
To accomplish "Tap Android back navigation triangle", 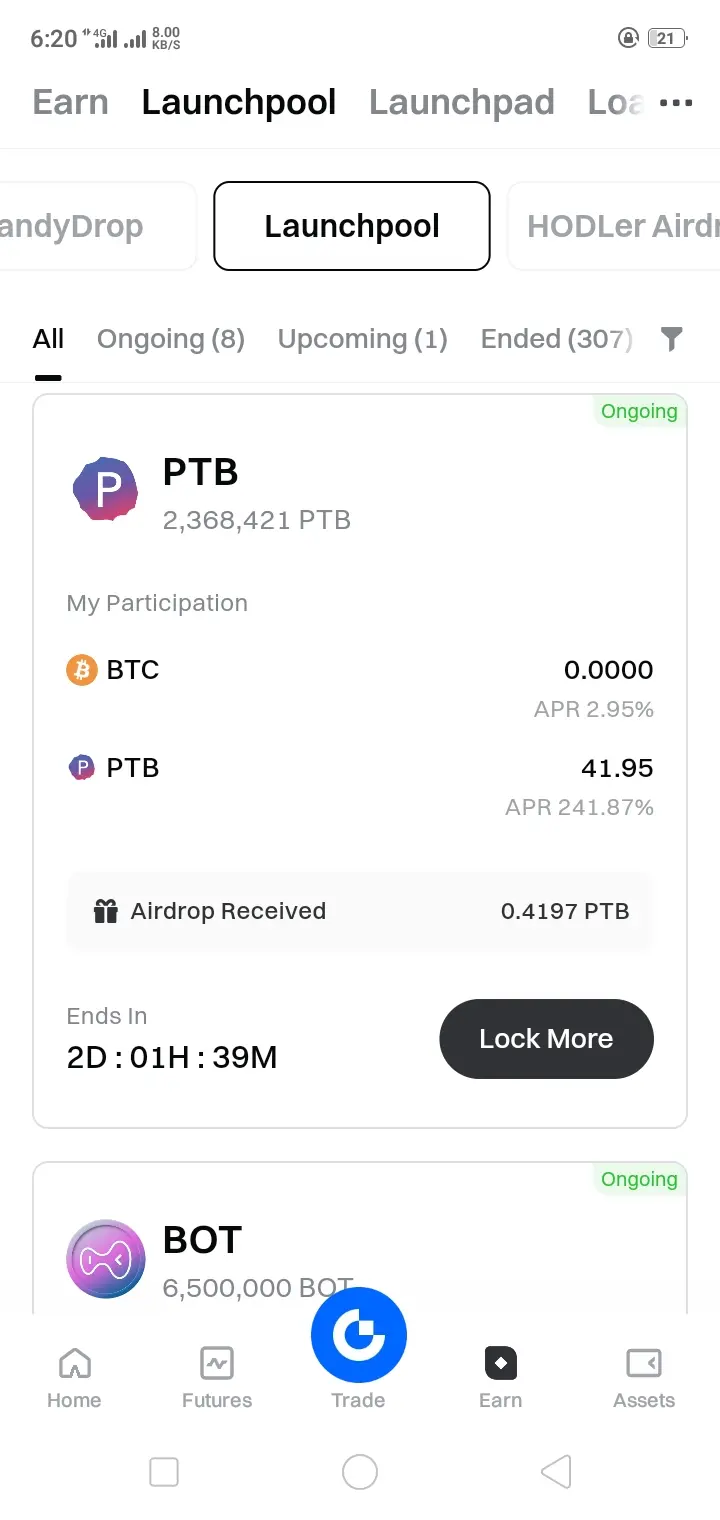I will (x=556, y=1472).
